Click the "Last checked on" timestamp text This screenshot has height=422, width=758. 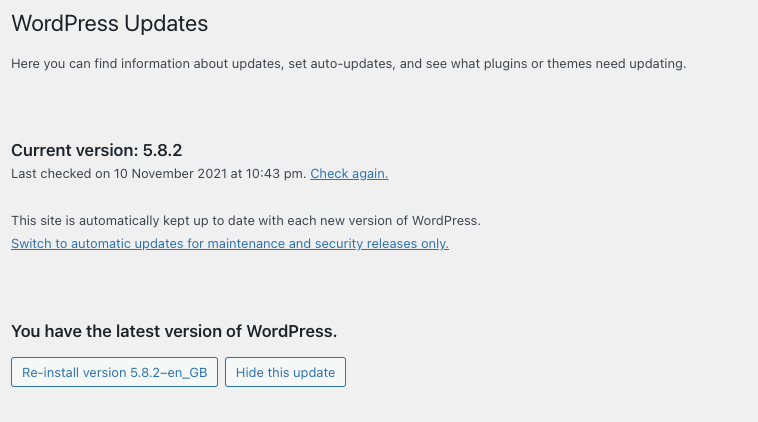point(158,174)
